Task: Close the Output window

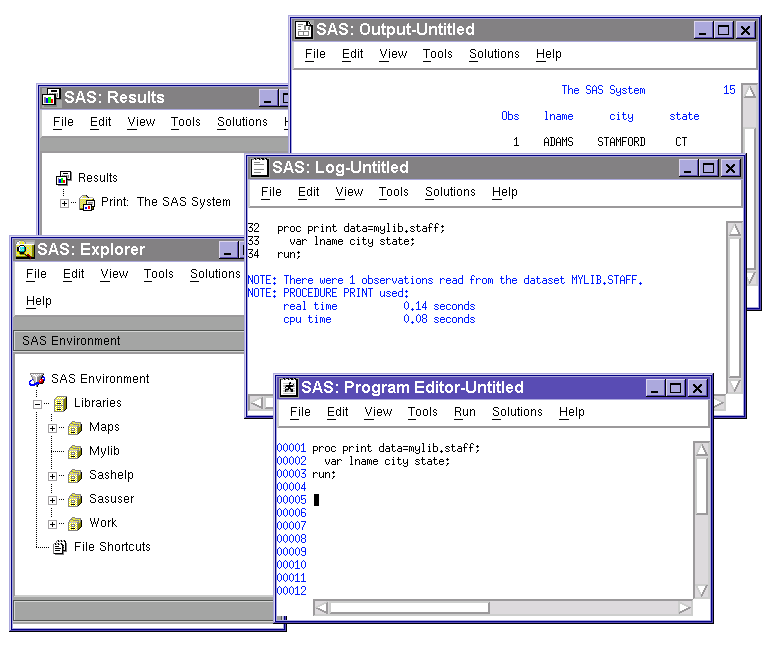Action: tap(745, 30)
